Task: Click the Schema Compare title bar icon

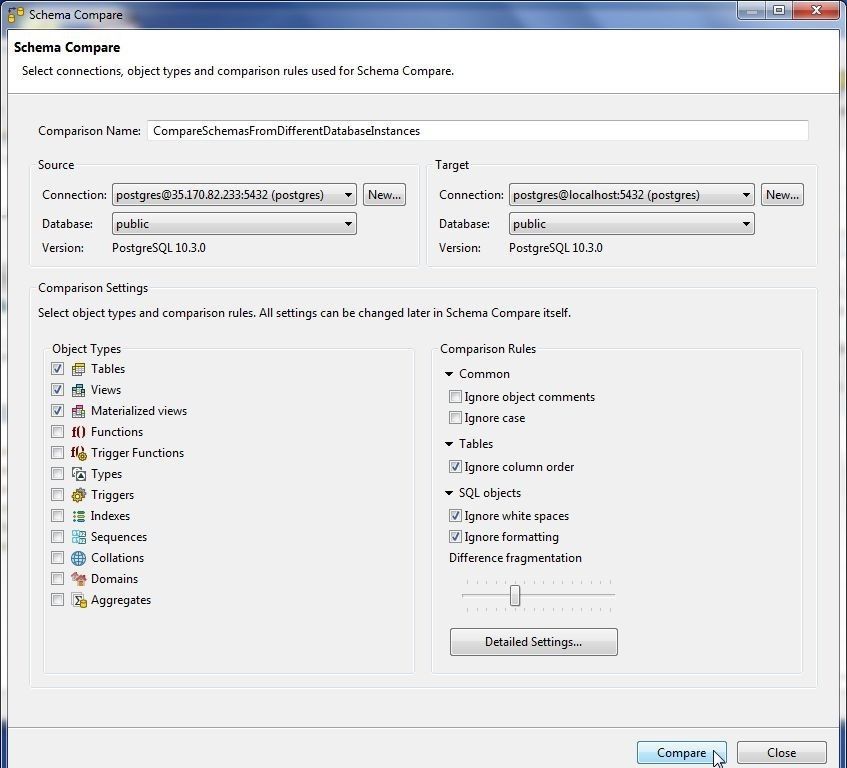Action: (x=16, y=15)
